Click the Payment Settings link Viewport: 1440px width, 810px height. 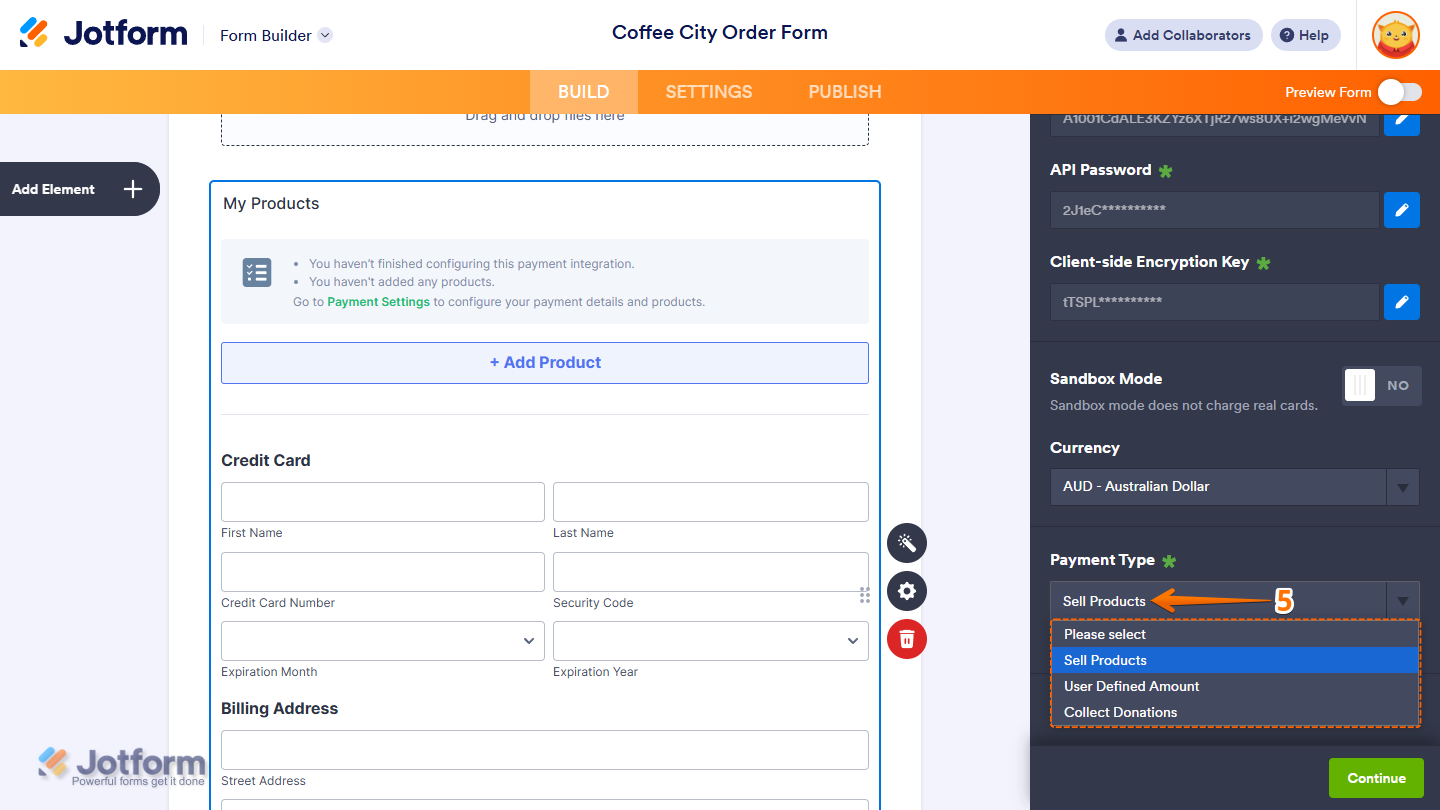[x=378, y=301]
